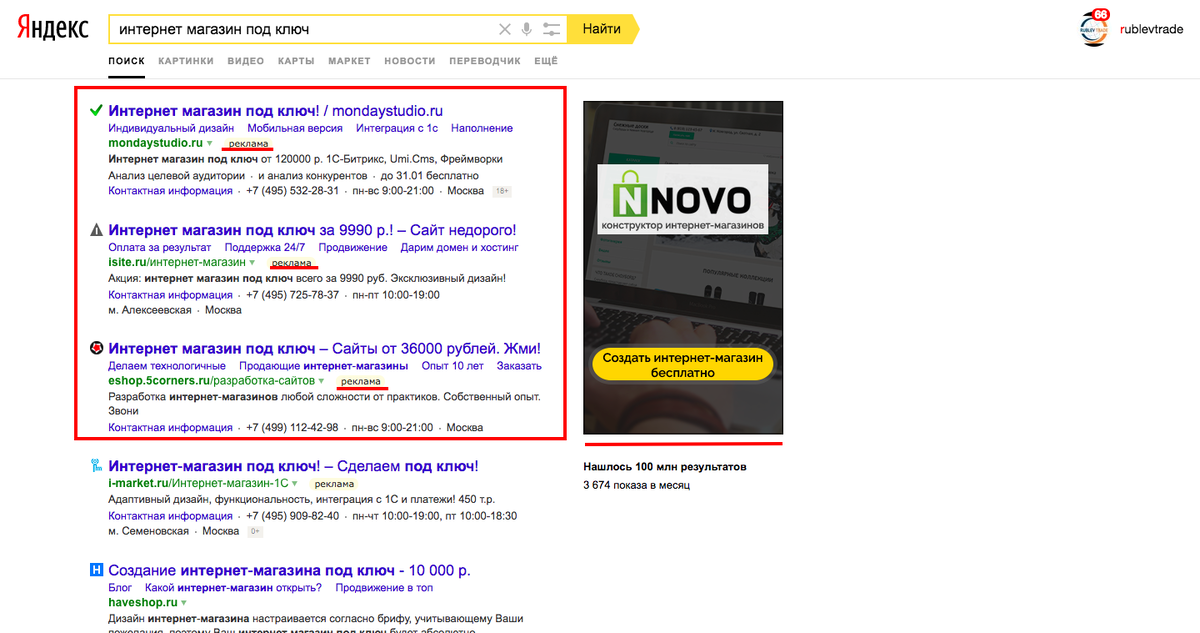Click Дарим домен и хостинг sitelink
This screenshot has height=633, width=1200.
pyautogui.click(x=460, y=247)
